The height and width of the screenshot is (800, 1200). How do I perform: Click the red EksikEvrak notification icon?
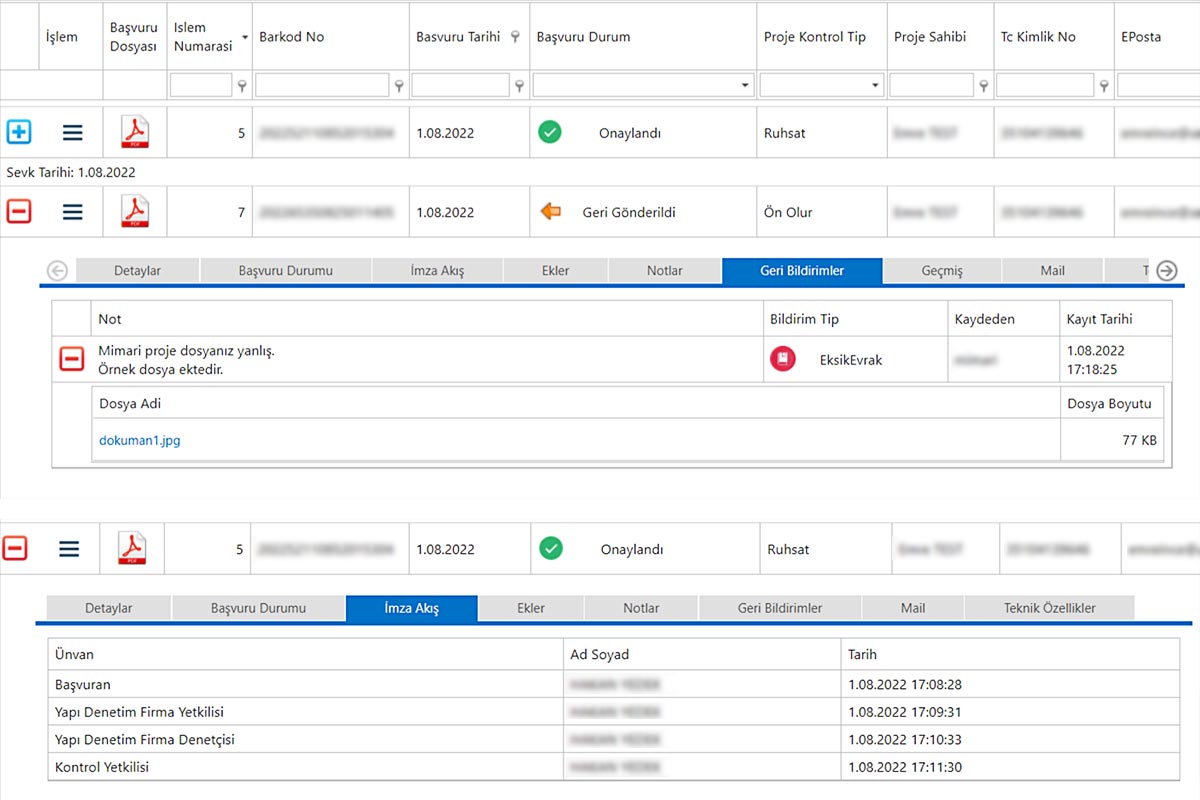coord(782,359)
